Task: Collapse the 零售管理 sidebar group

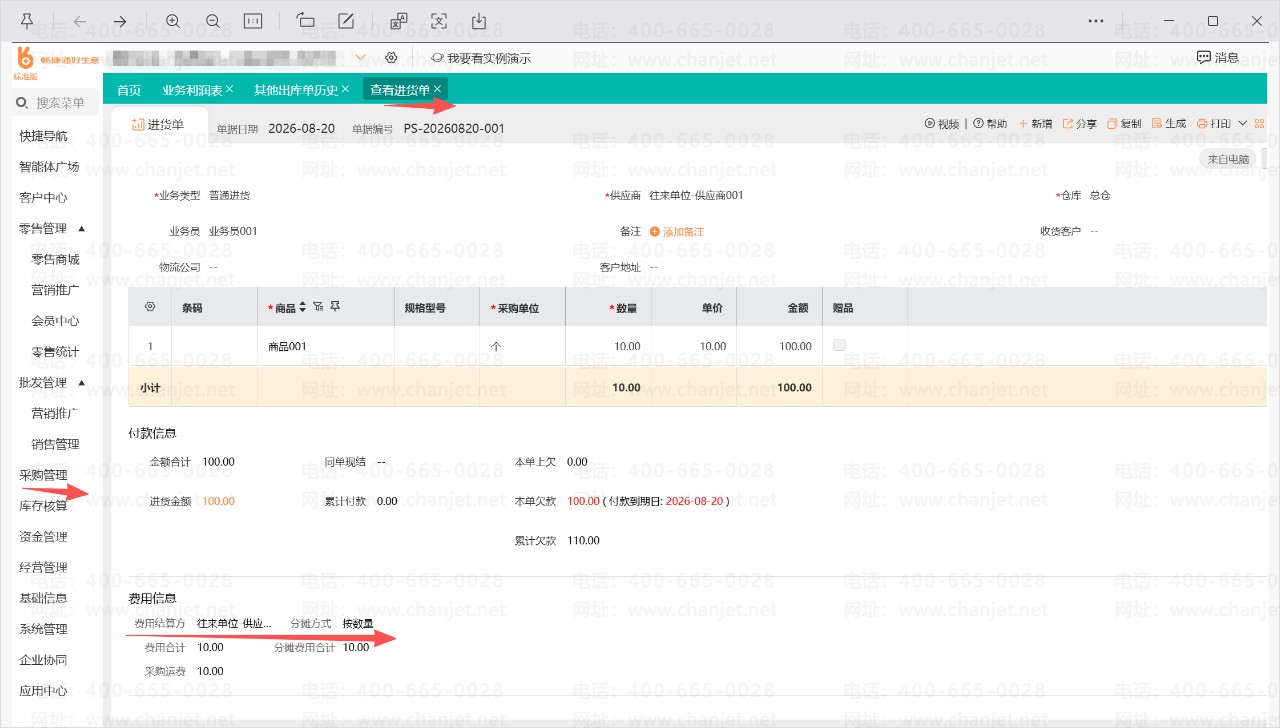Action: coord(82,228)
